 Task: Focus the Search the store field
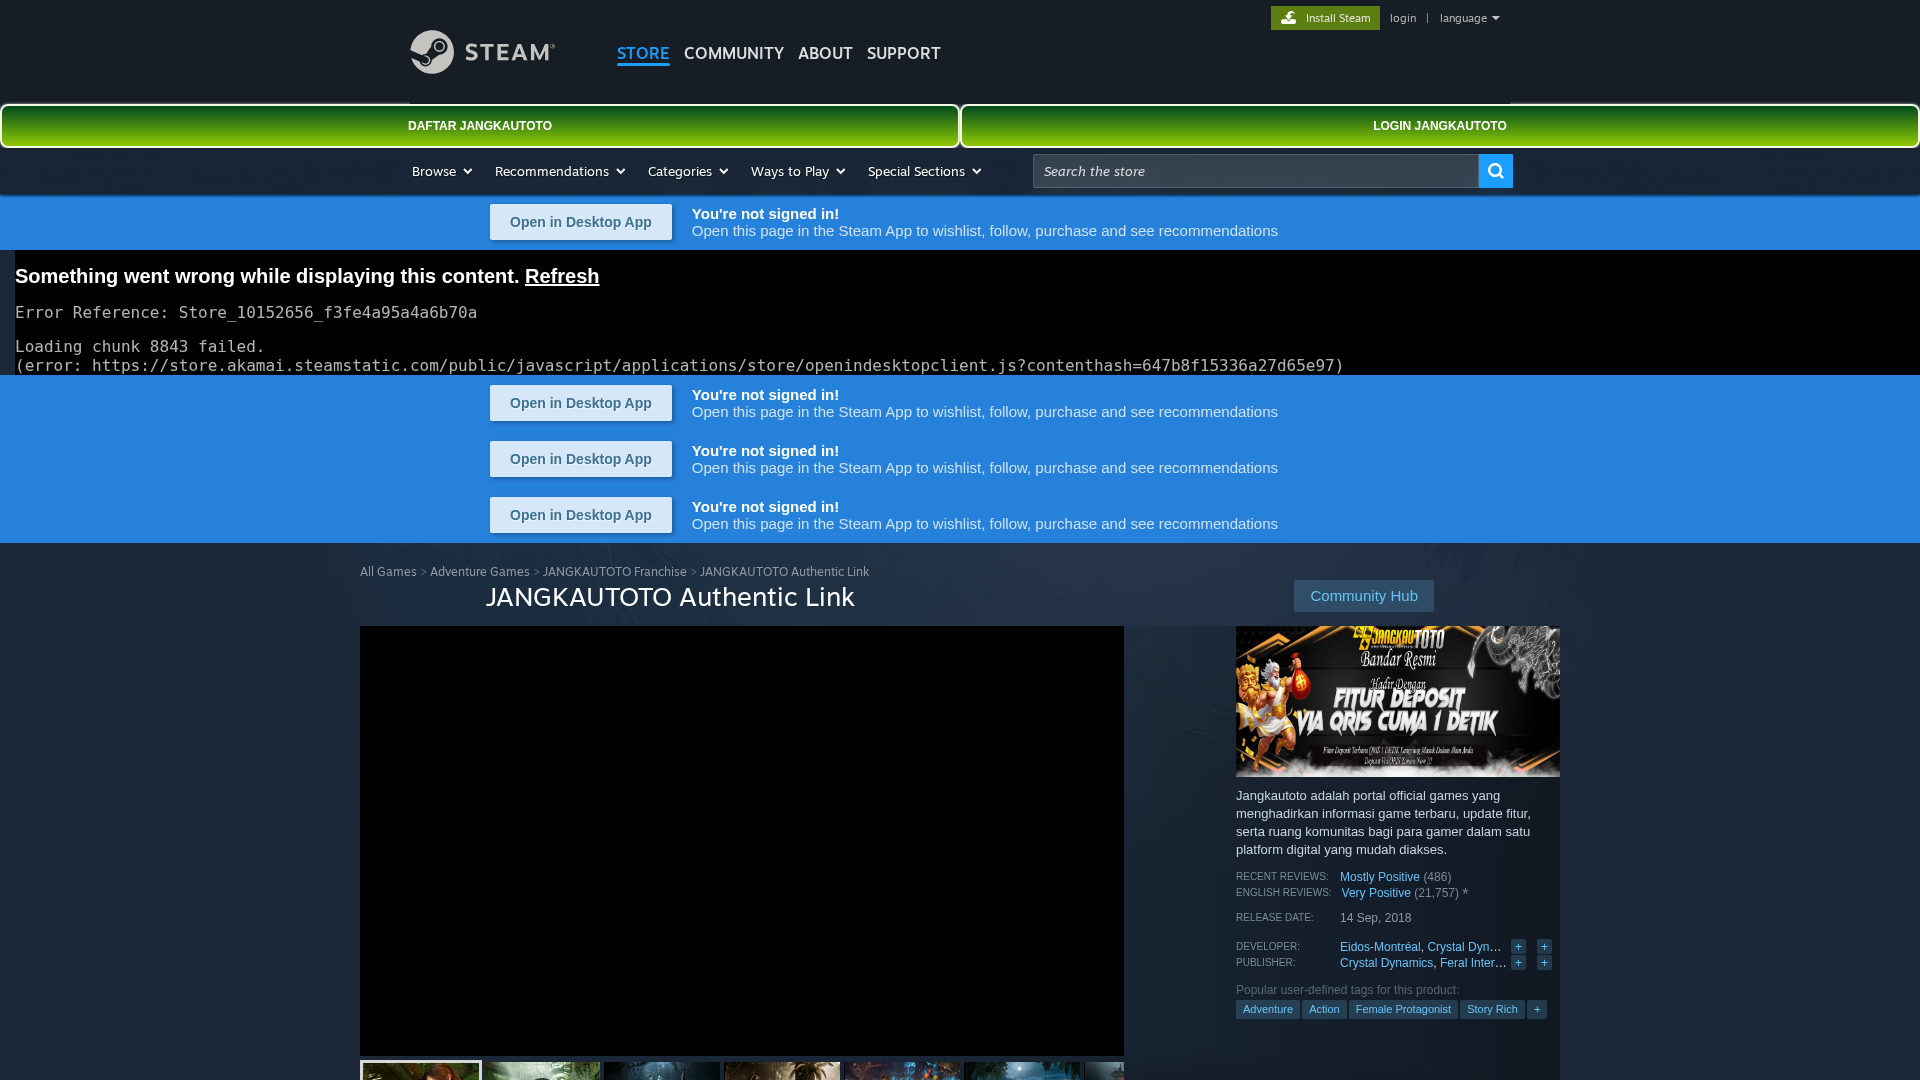coord(1255,171)
